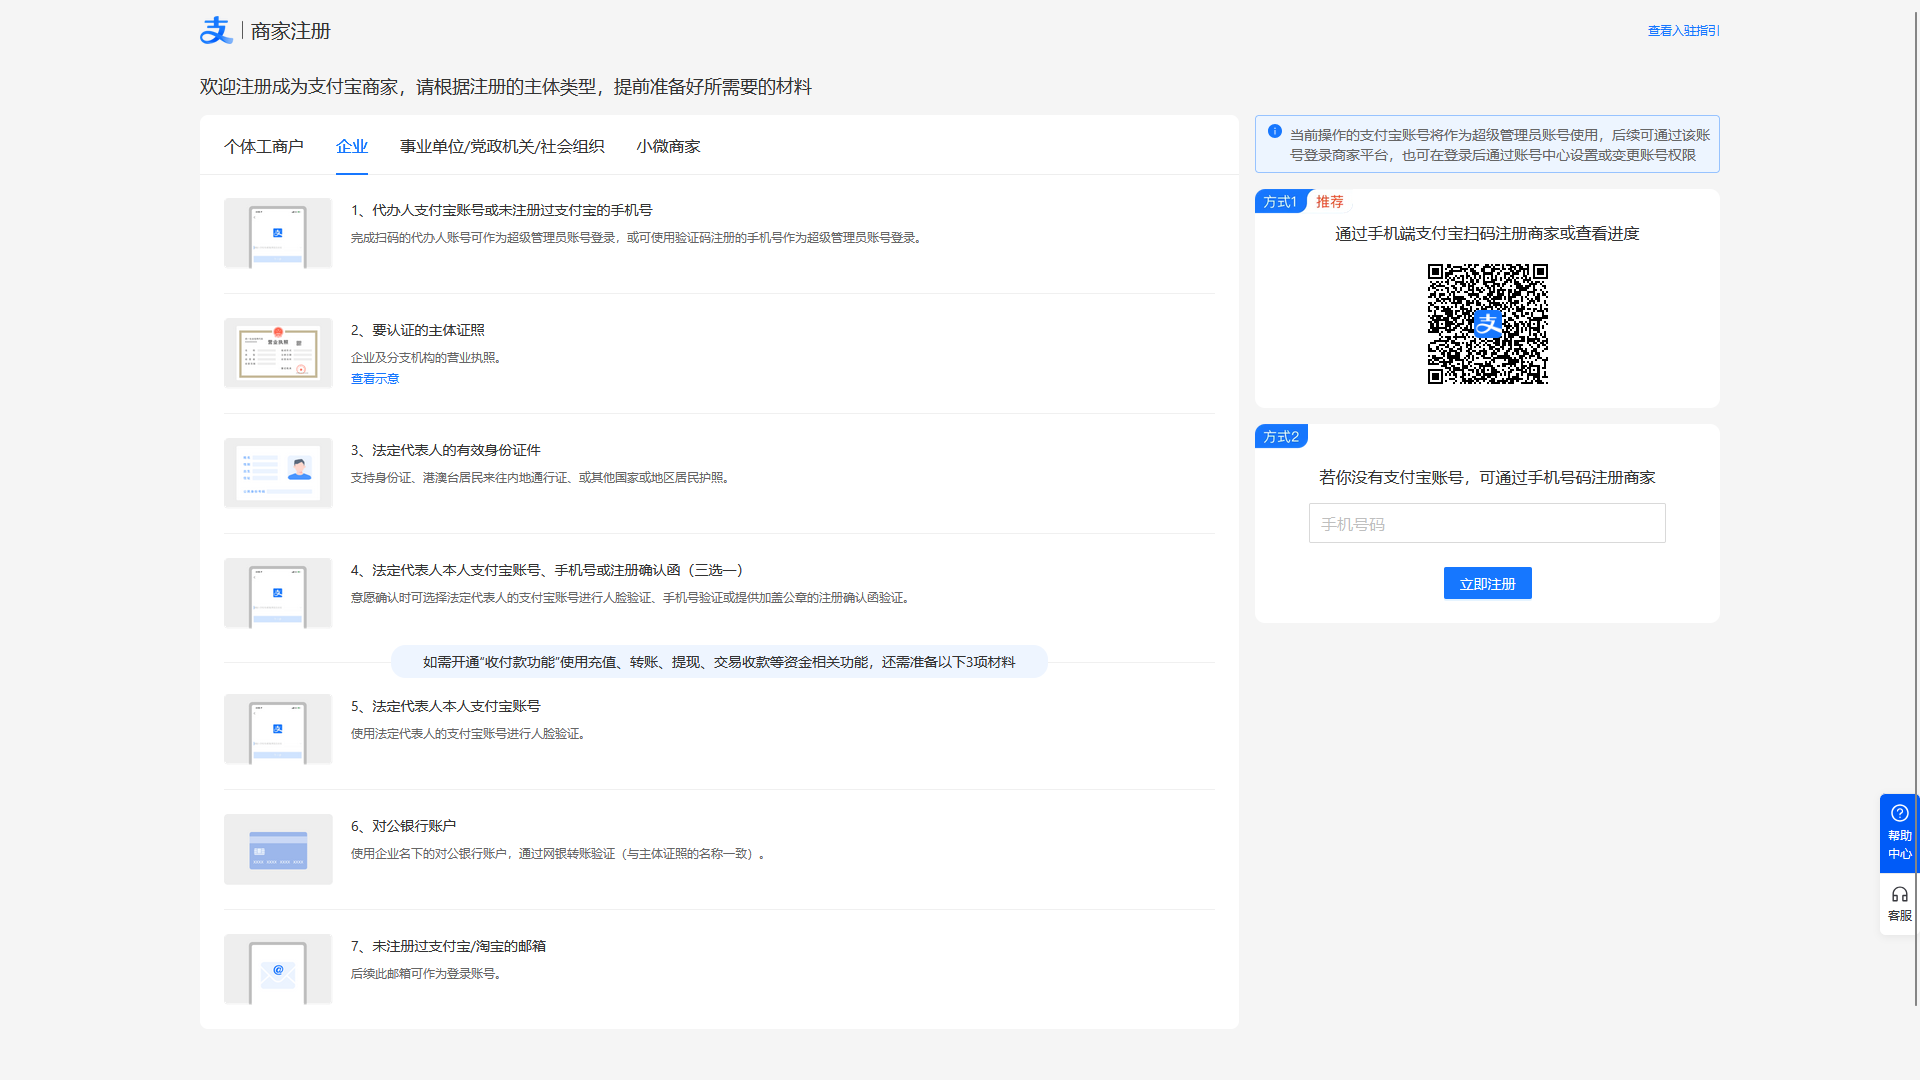Click the 方式2 label badge
Screen dimensions: 1920x1080
1281,437
